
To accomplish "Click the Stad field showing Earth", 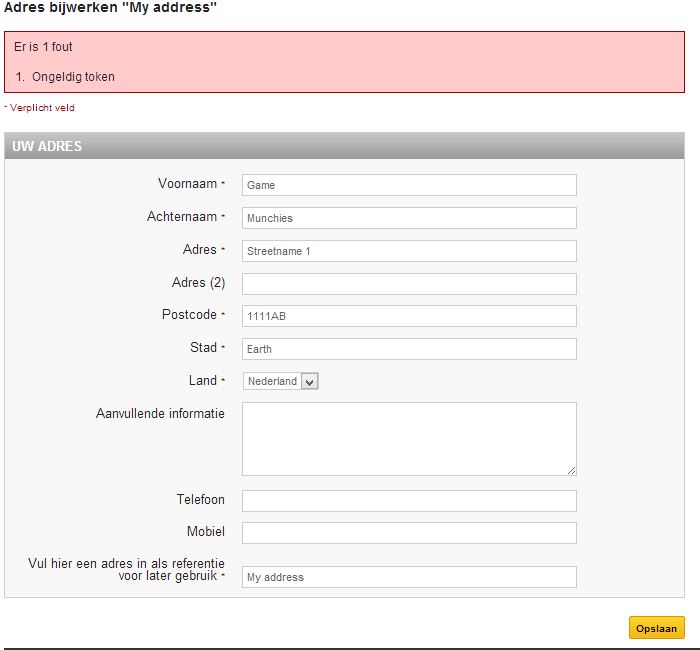I will point(409,349).
